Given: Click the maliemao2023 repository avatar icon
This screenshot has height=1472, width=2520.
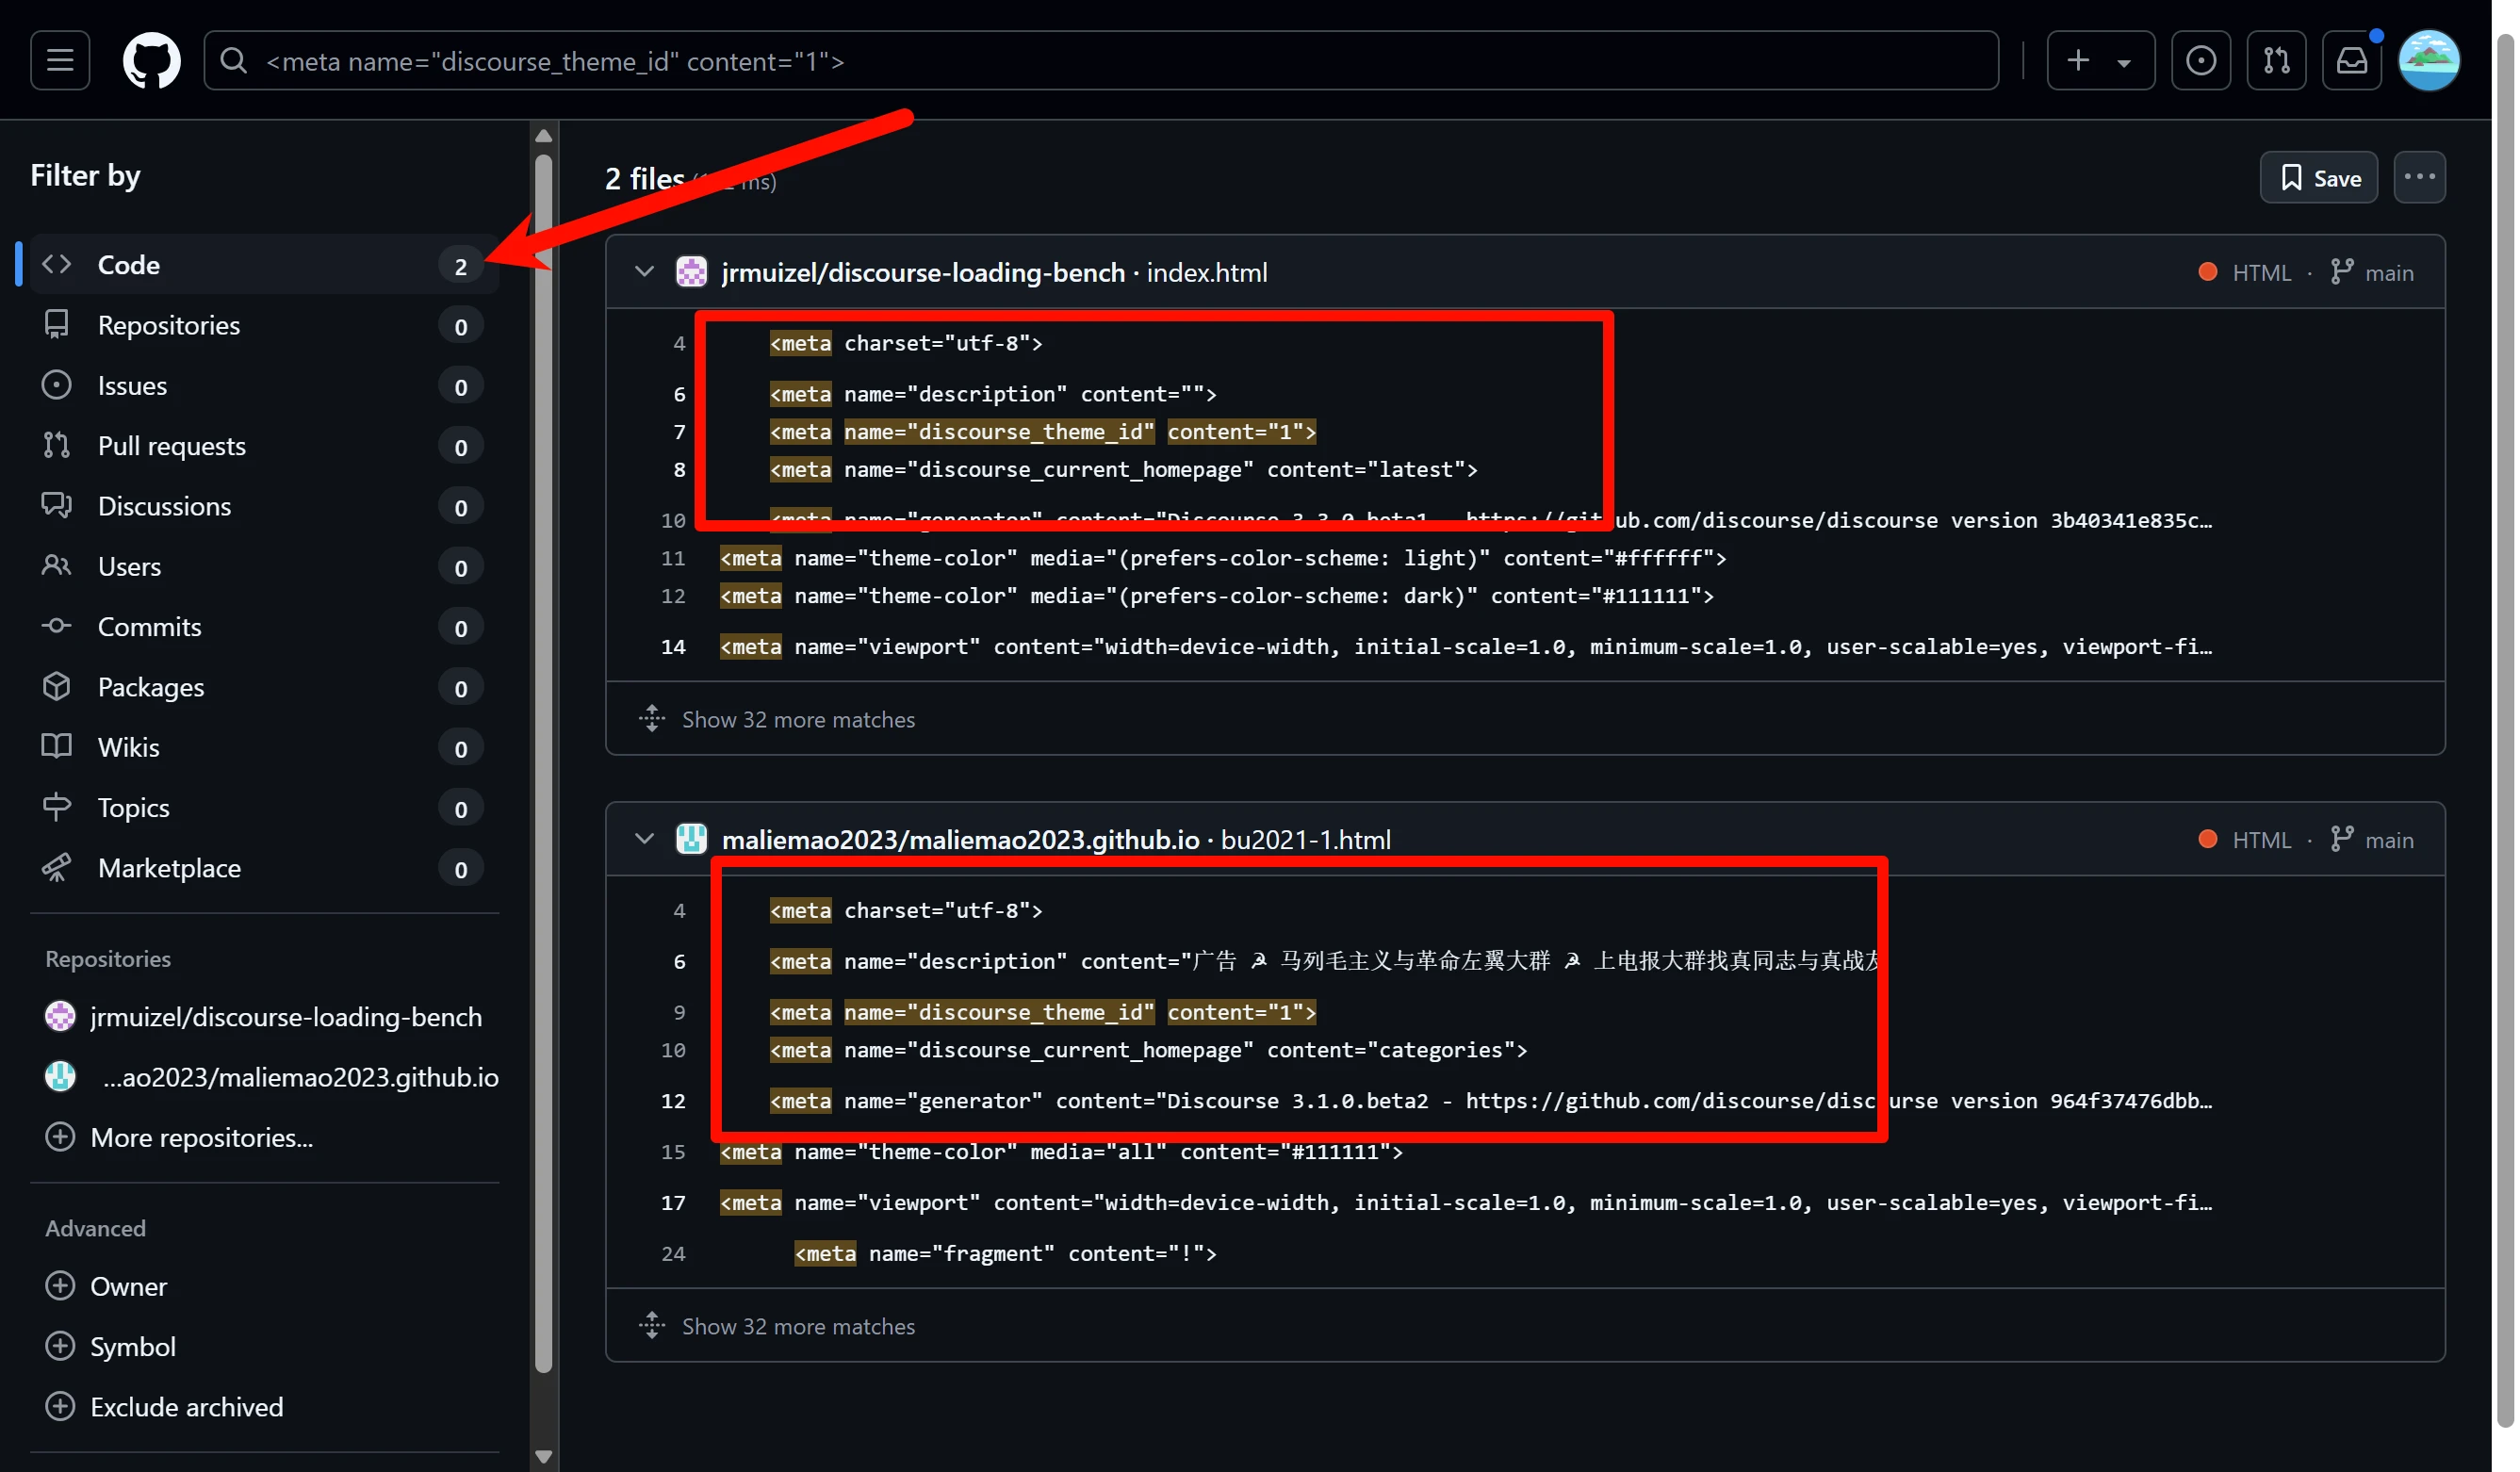Looking at the screenshot, I should point(691,839).
